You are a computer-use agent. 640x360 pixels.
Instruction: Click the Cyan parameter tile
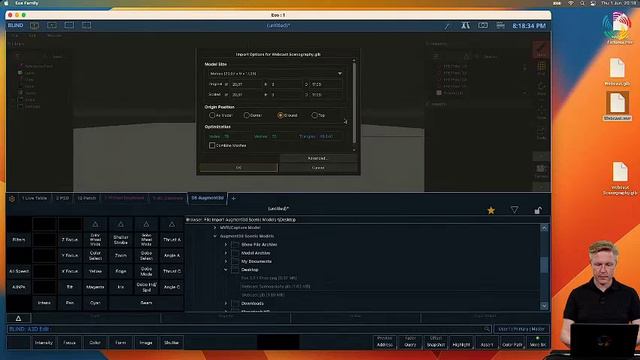coord(95,303)
